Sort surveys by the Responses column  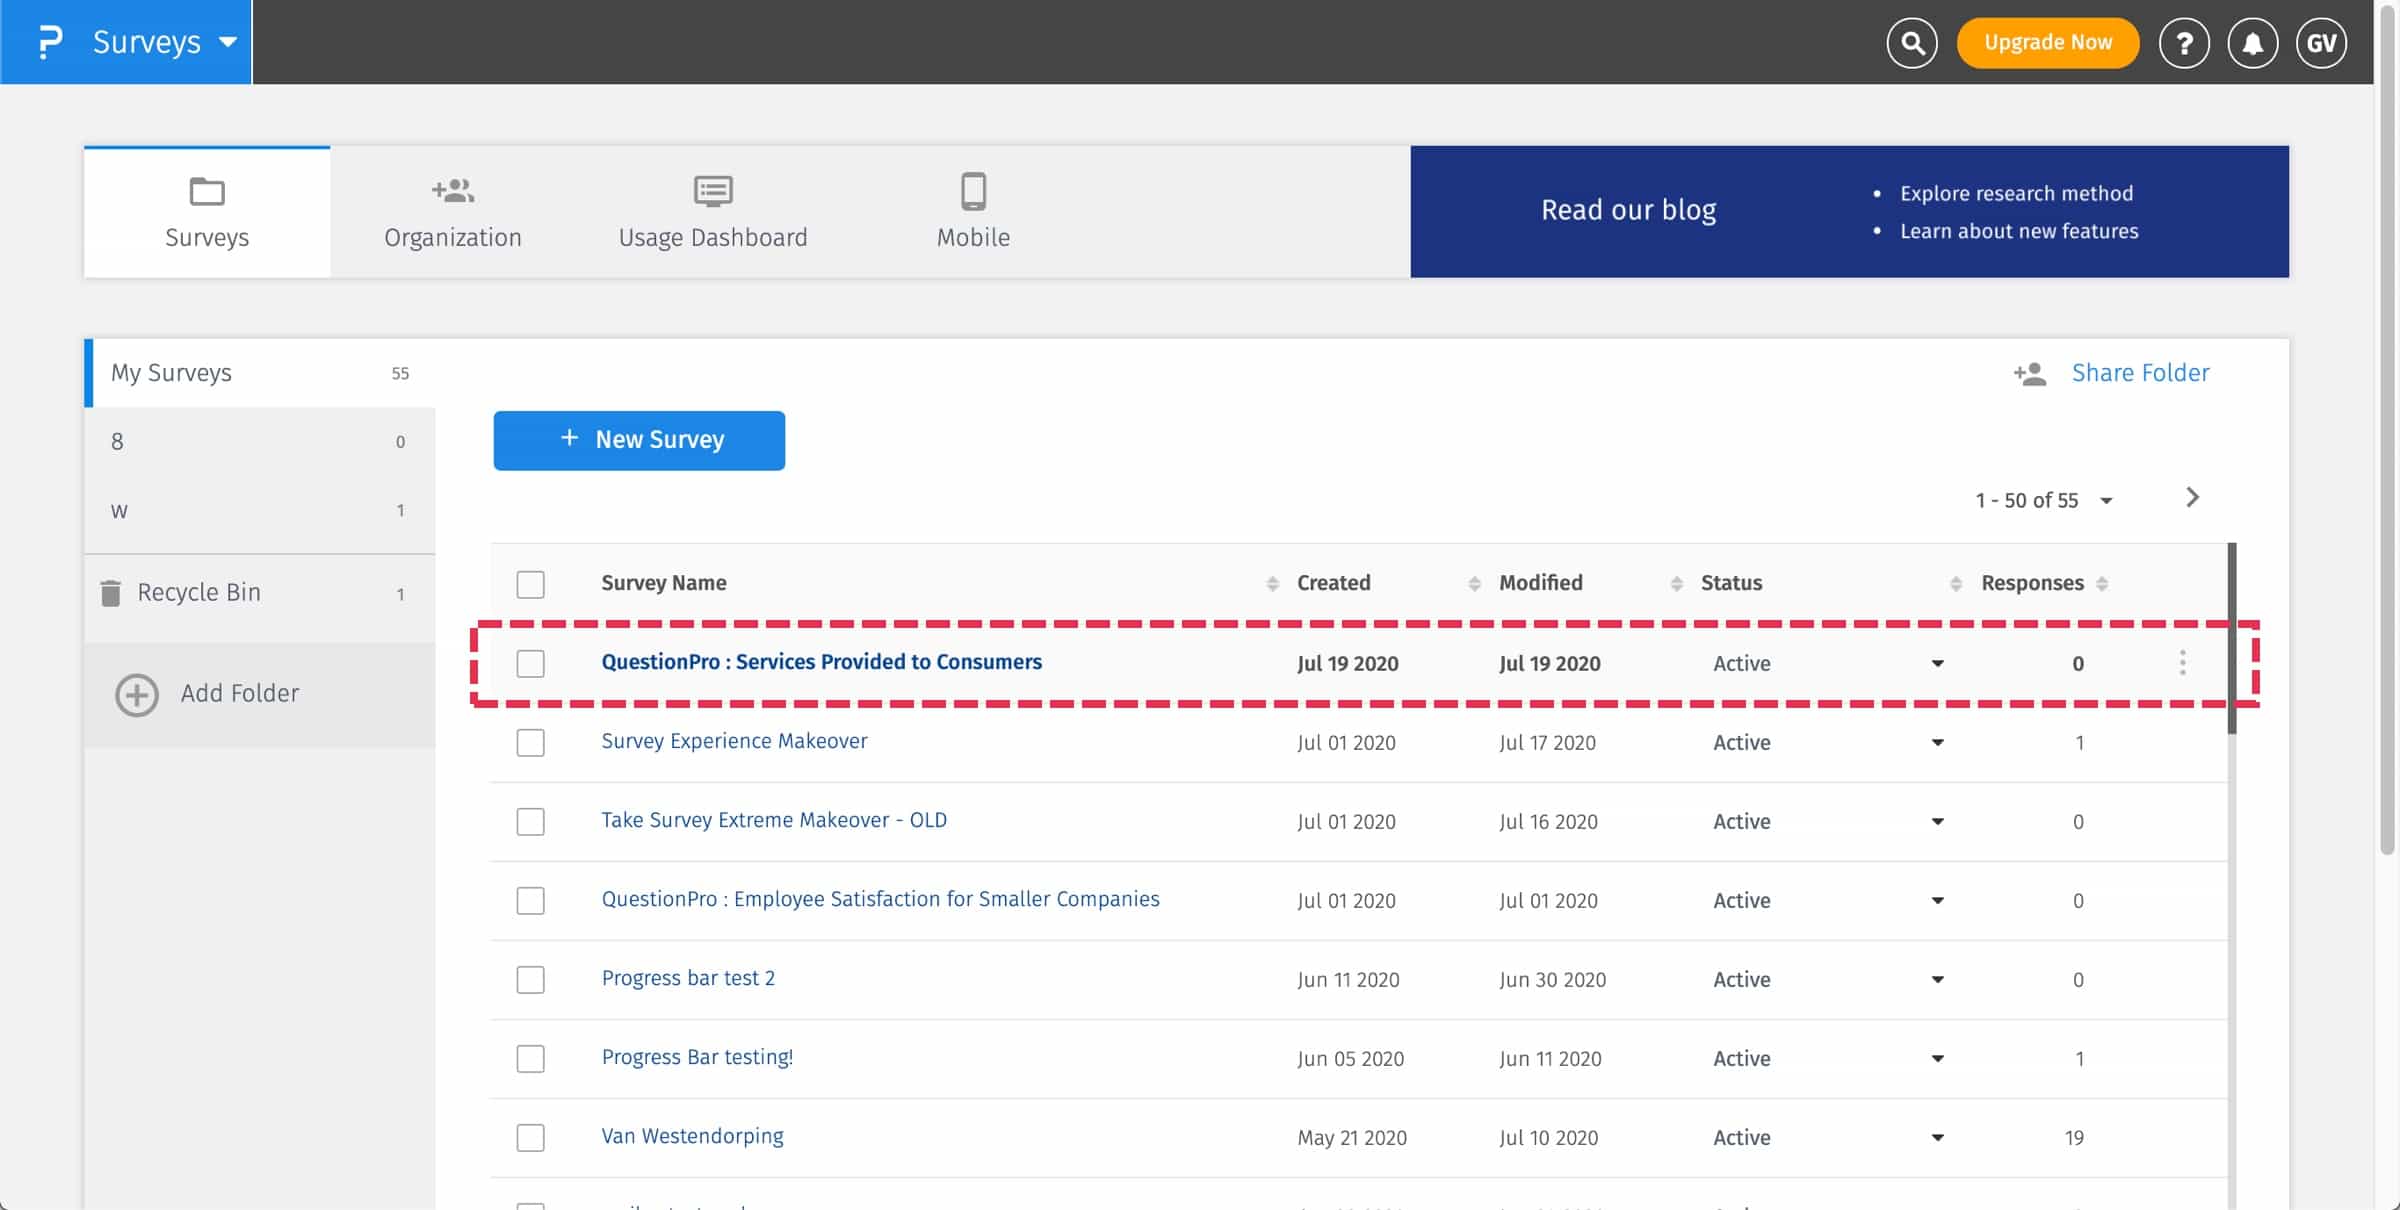[x=2102, y=584]
